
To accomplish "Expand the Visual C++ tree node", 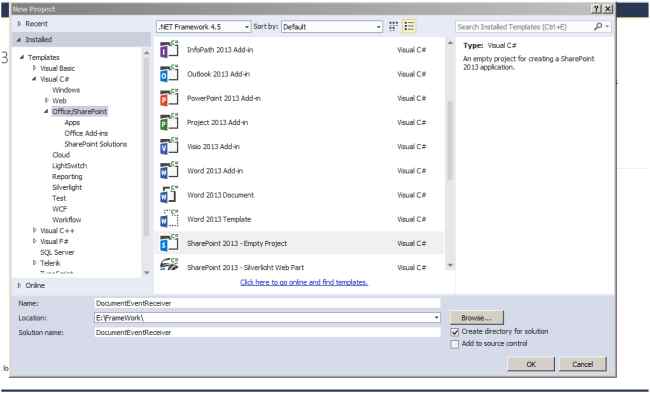I will 35,230.
